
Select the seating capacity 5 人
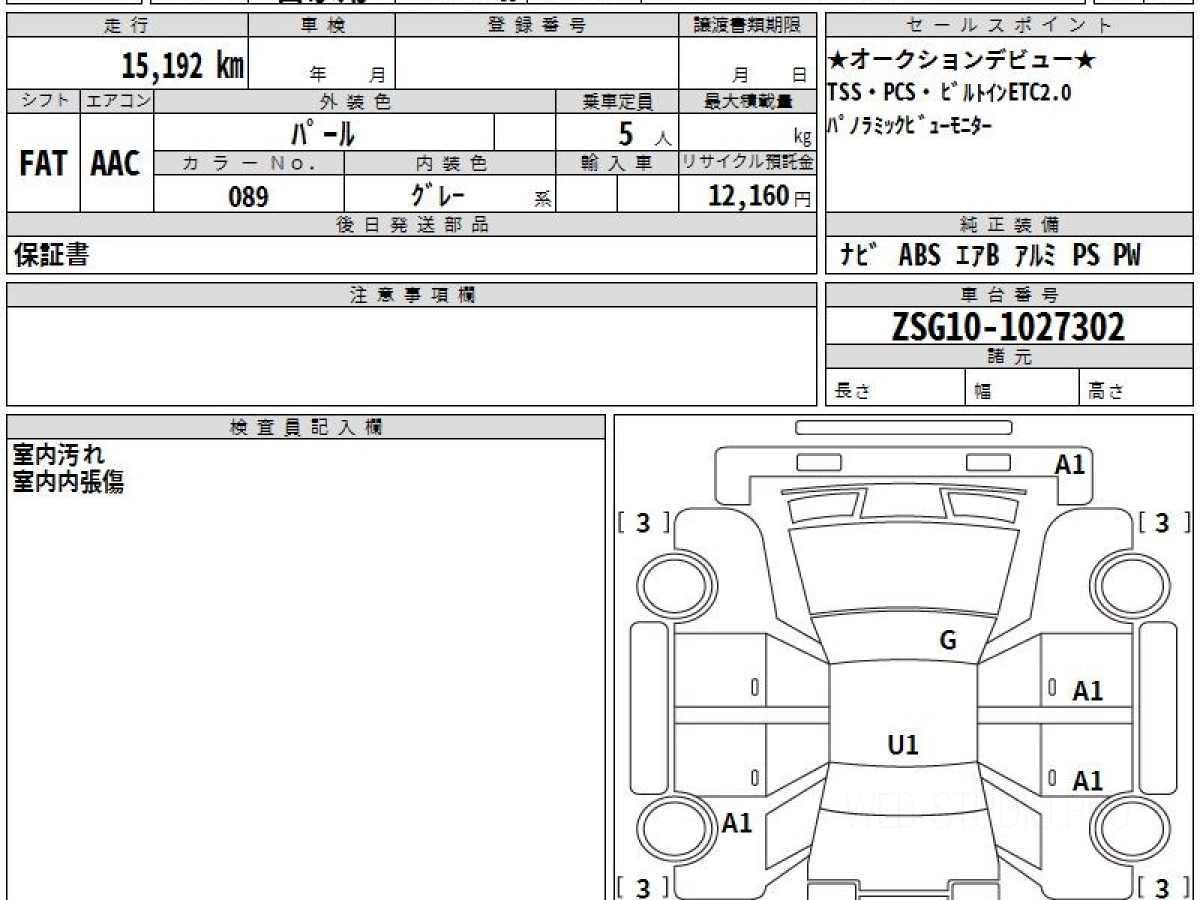644,133
